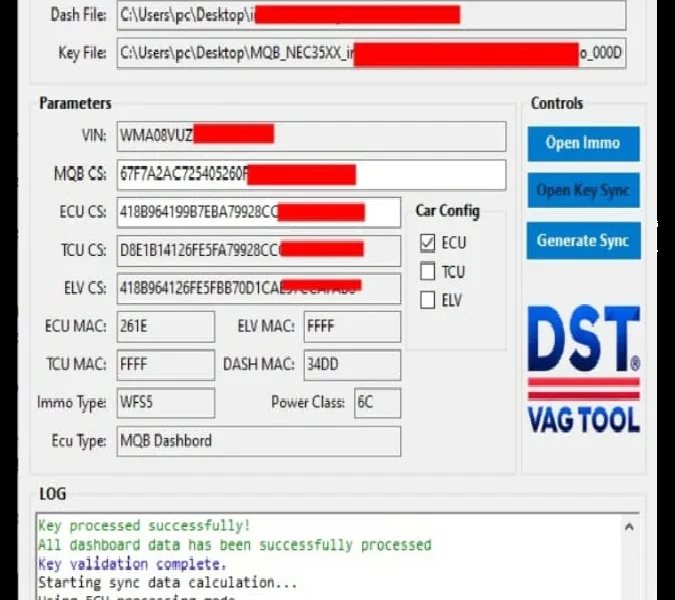Uncheck the ECU car config checkbox
675x600 pixels.
click(x=428, y=242)
